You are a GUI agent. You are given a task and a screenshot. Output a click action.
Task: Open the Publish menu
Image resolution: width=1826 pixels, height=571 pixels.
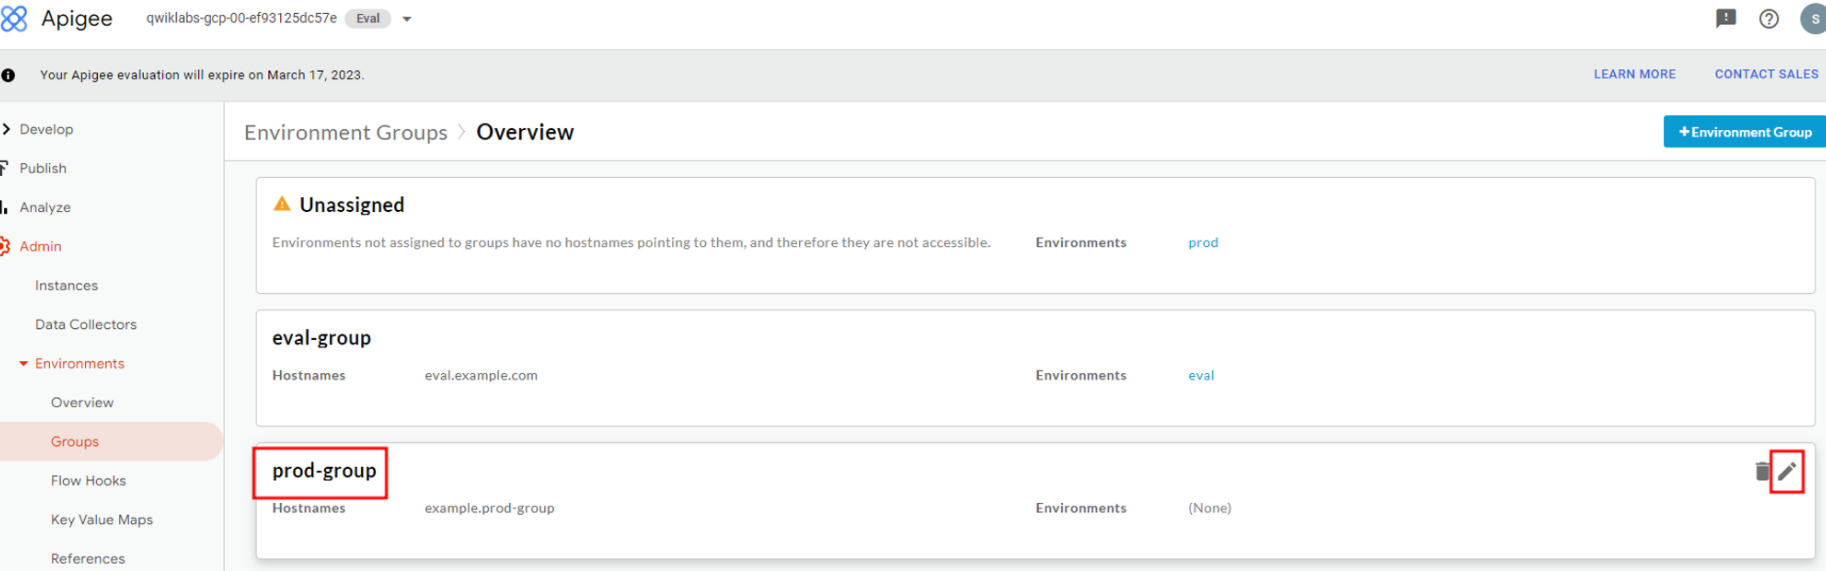[43, 168]
